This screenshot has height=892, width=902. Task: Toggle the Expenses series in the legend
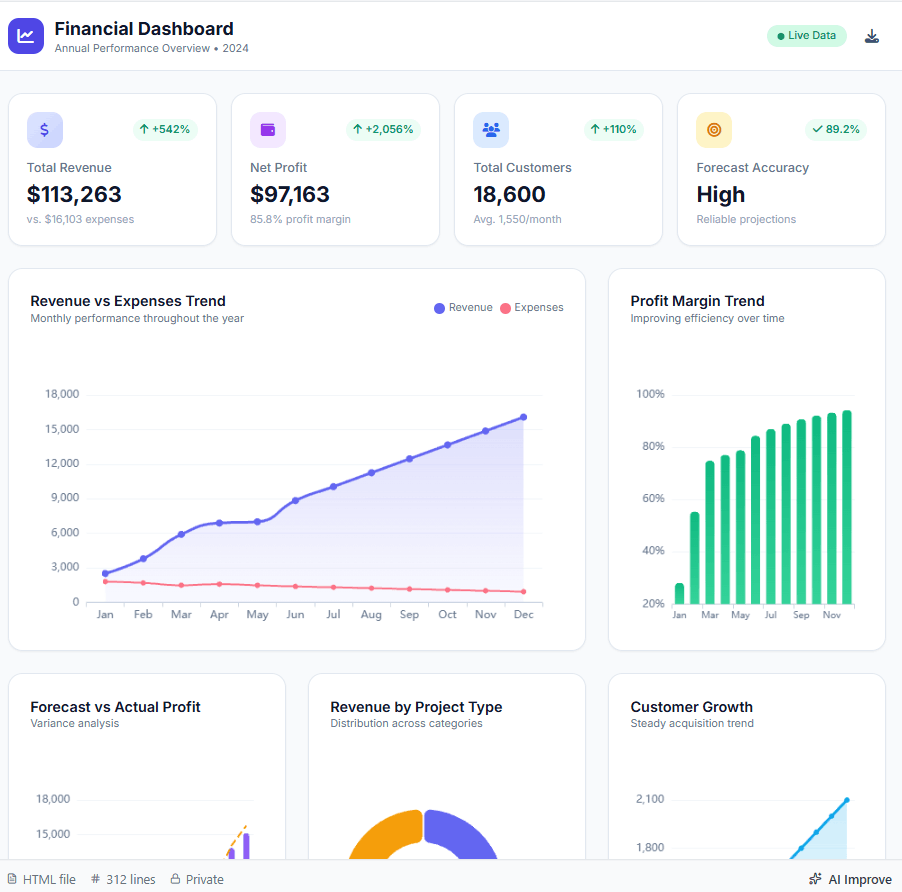[531, 307]
